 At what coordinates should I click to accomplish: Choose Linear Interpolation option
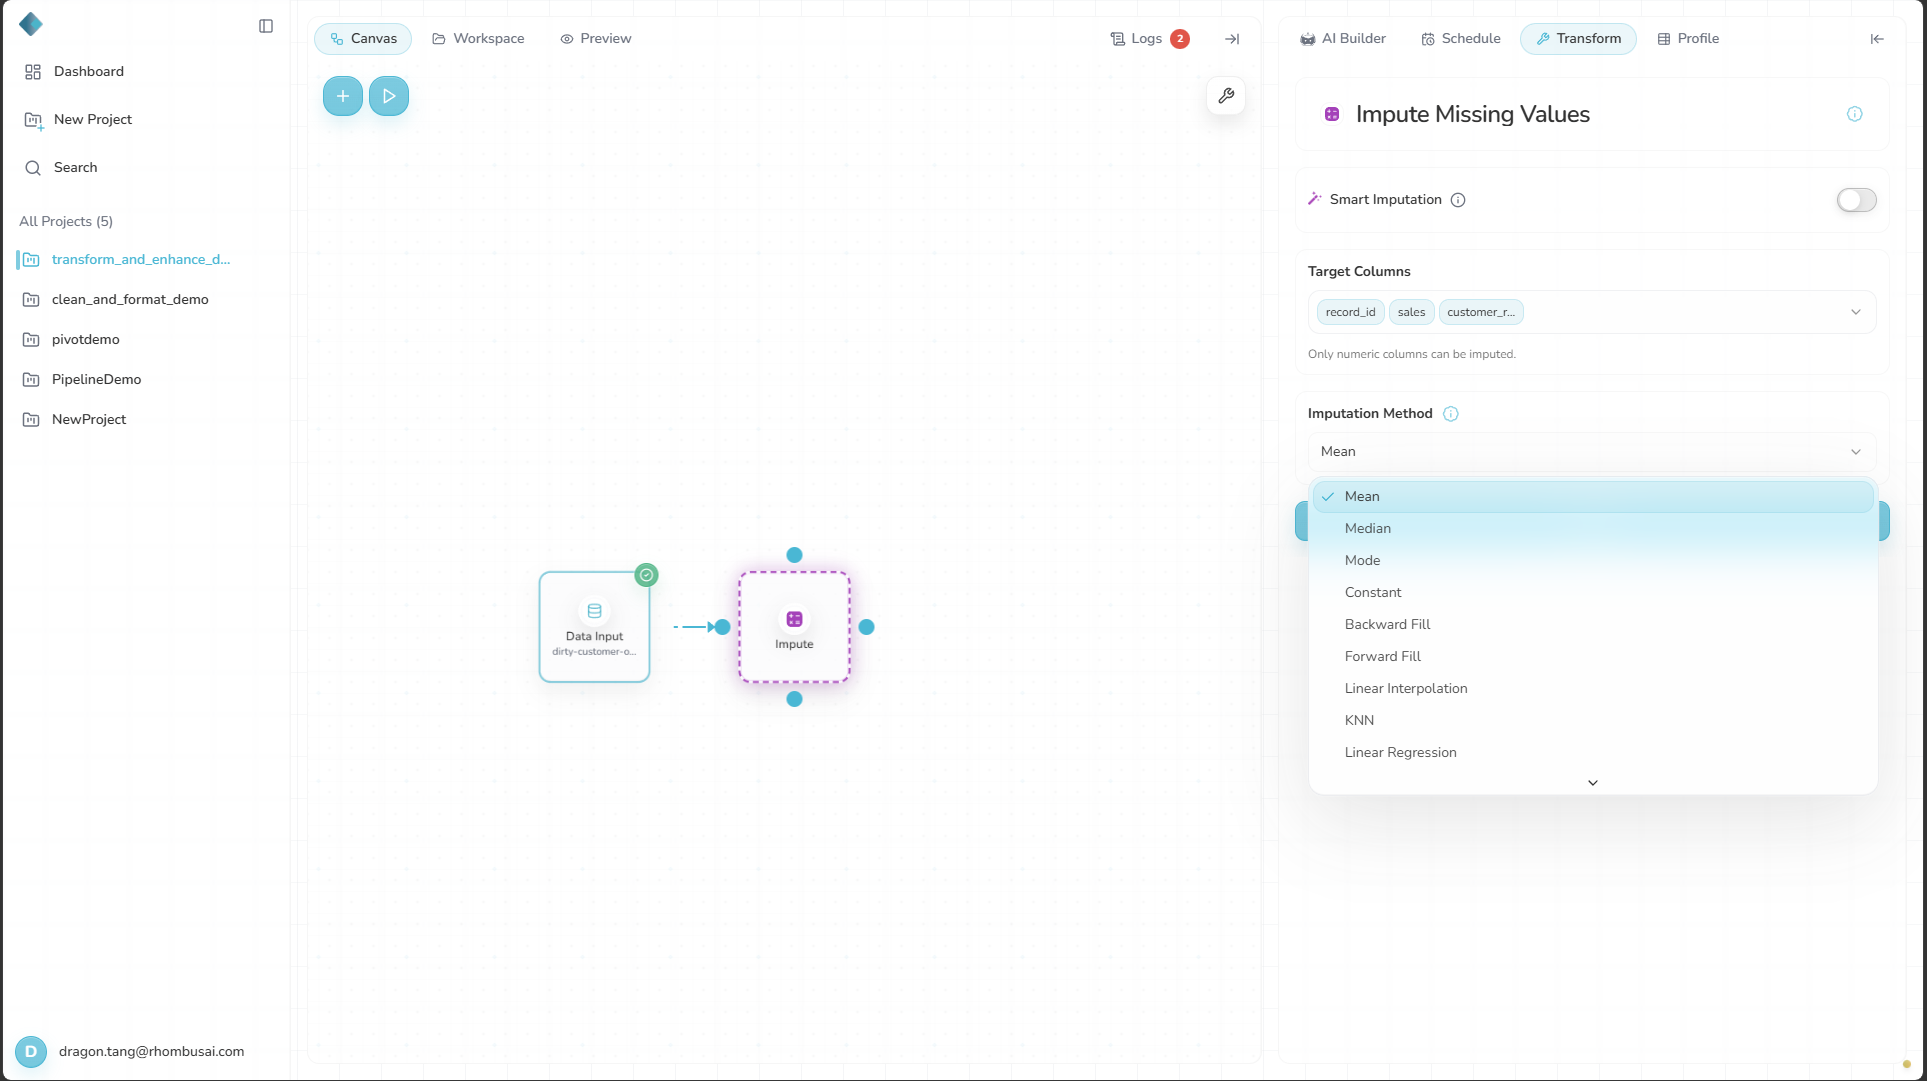(x=1593, y=688)
